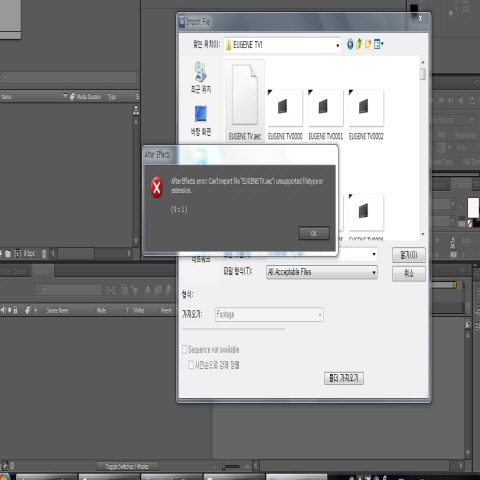Toggle the Live Update timeline switch
The image size is (480, 480).
pyautogui.click(x=124, y=290)
